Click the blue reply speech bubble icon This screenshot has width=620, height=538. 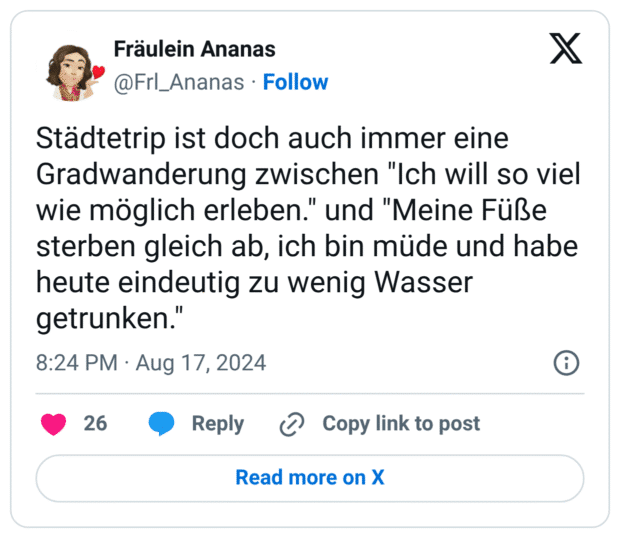[161, 424]
